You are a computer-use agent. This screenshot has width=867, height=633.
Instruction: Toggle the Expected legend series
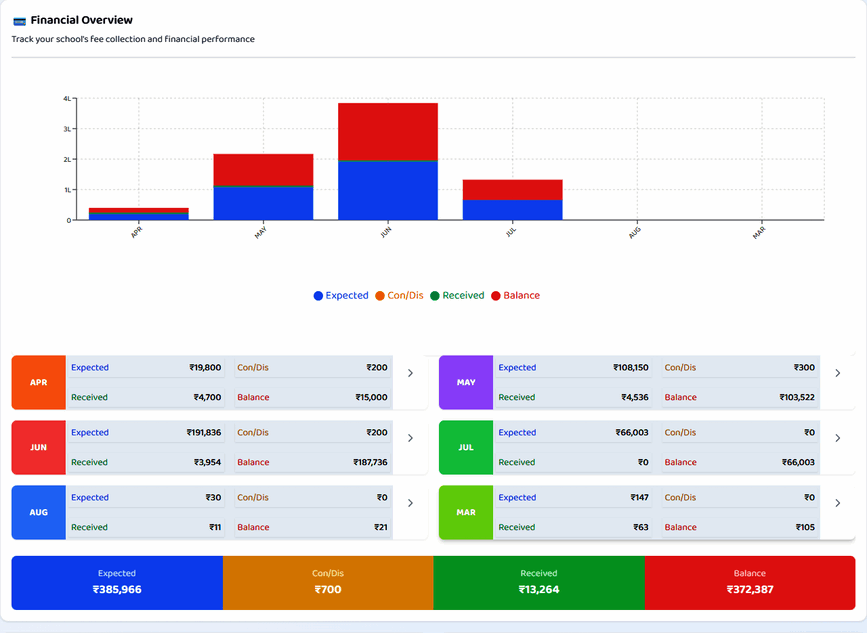(341, 296)
